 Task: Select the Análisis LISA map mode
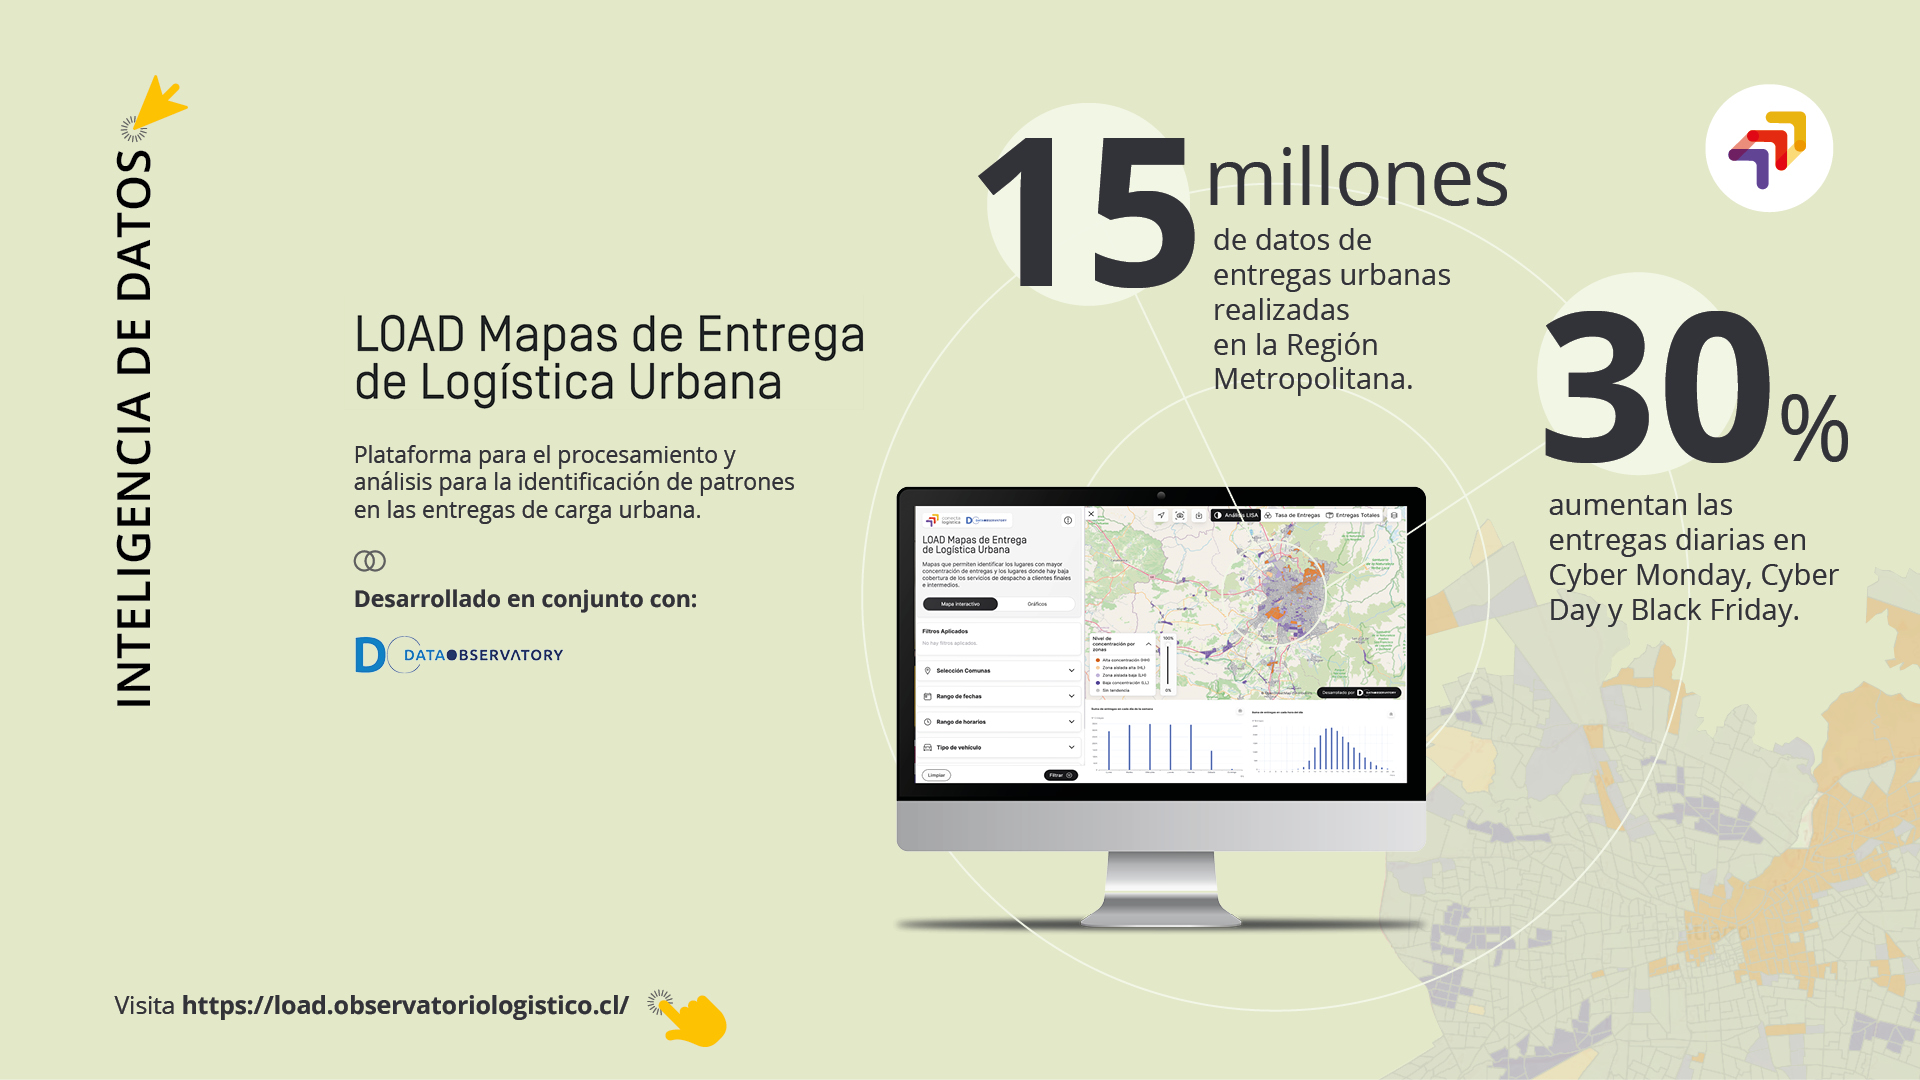[1236, 515]
